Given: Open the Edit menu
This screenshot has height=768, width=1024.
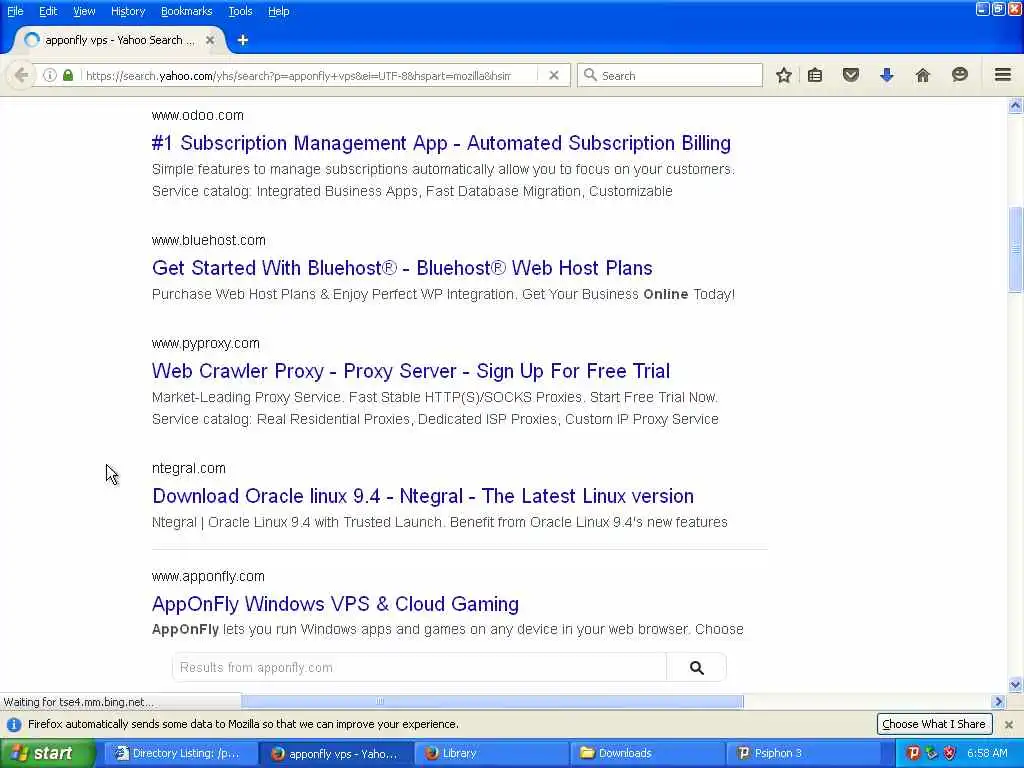Looking at the screenshot, I should 48,11.
